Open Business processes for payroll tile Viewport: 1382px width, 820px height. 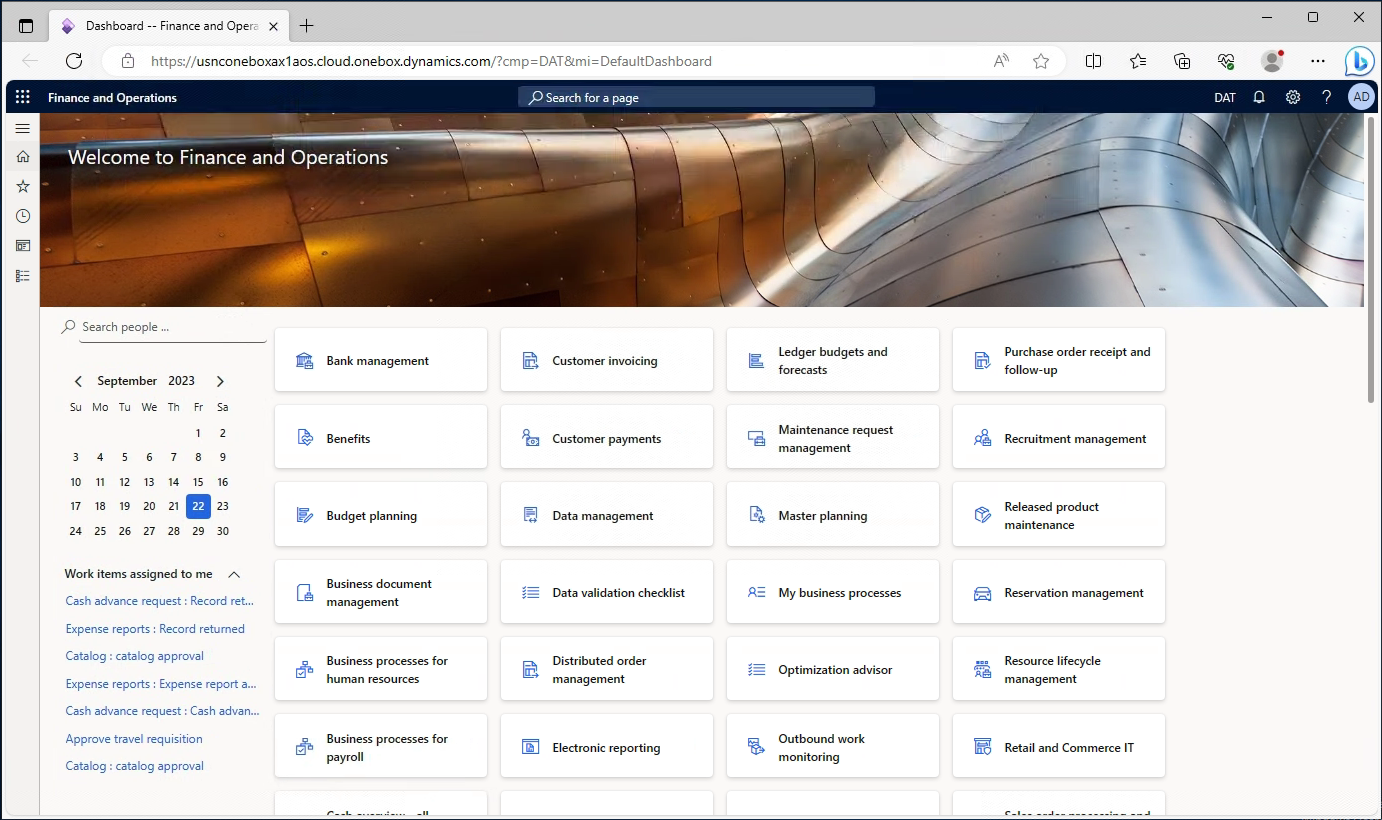click(381, 747)
